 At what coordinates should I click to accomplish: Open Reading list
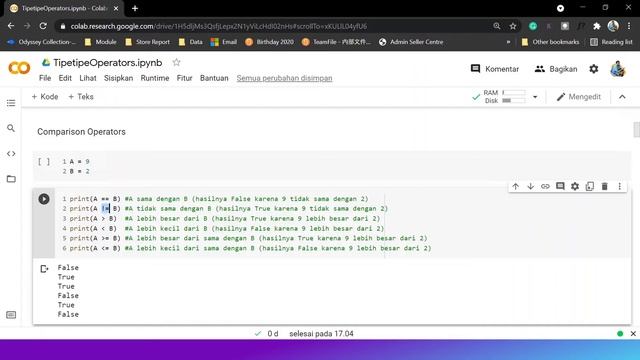611,42
